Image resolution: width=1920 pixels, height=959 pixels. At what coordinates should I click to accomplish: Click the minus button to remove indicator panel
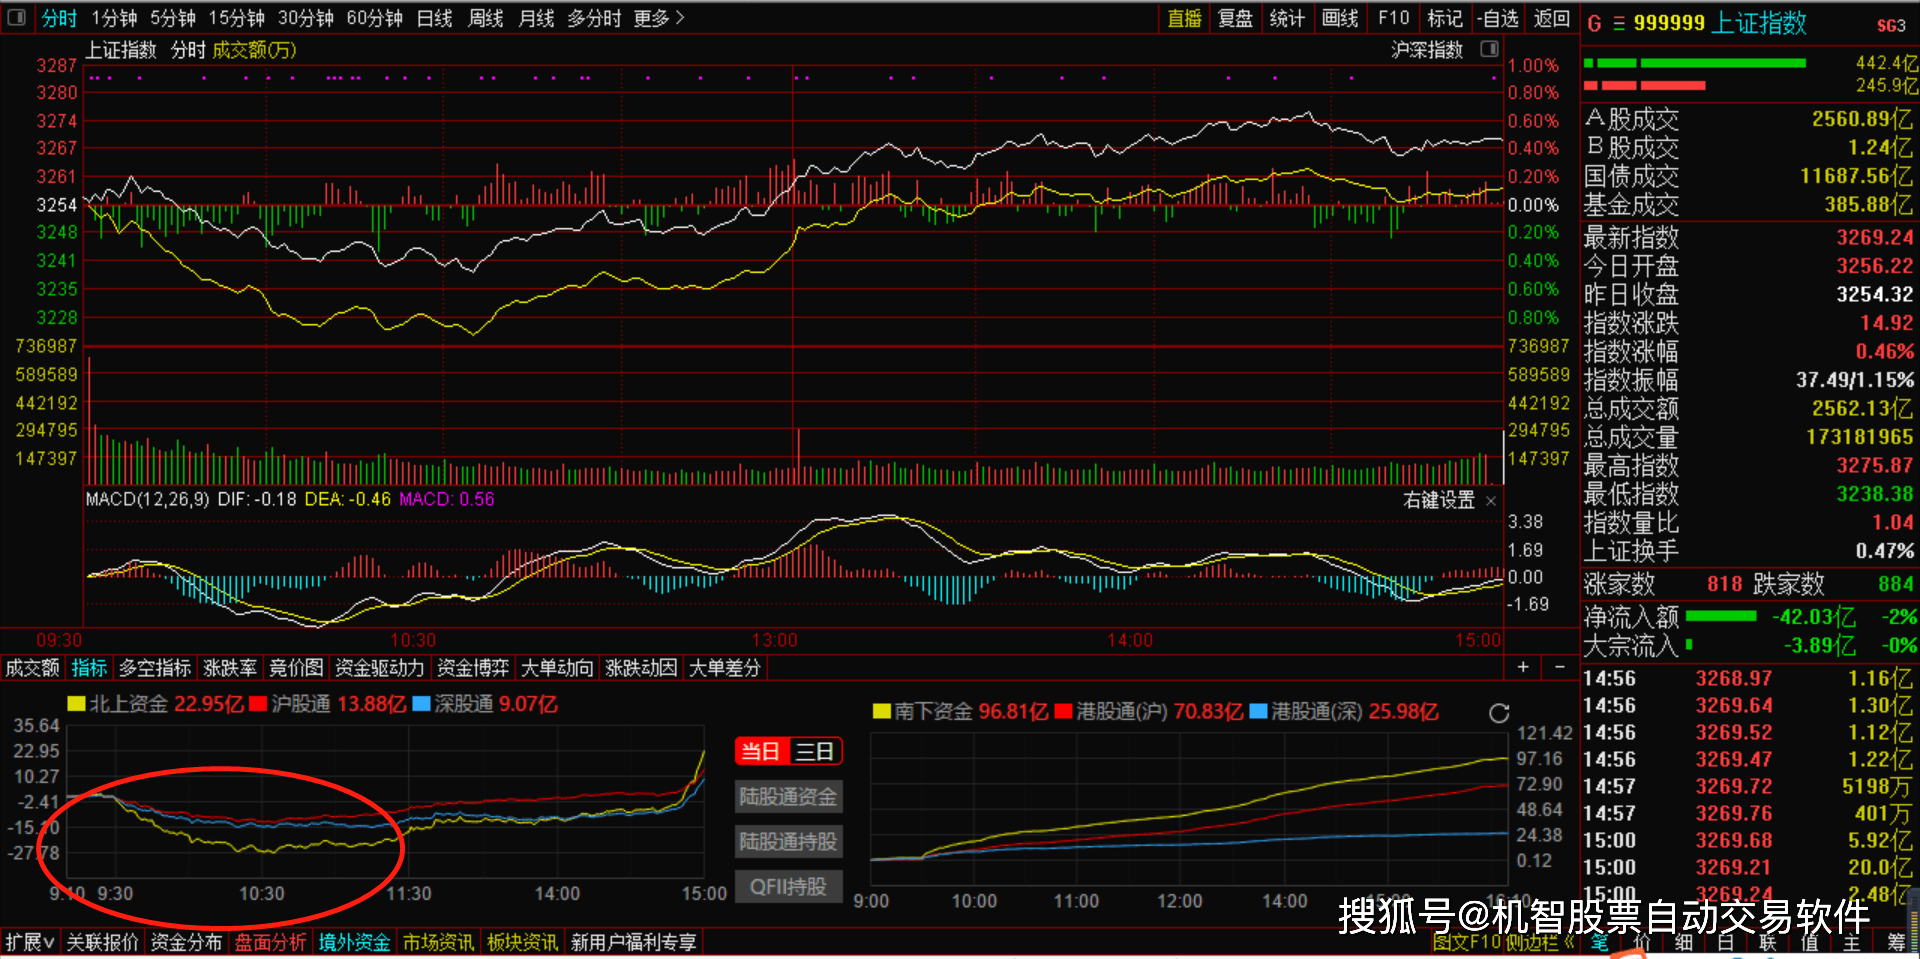(x=1560, y=667)
